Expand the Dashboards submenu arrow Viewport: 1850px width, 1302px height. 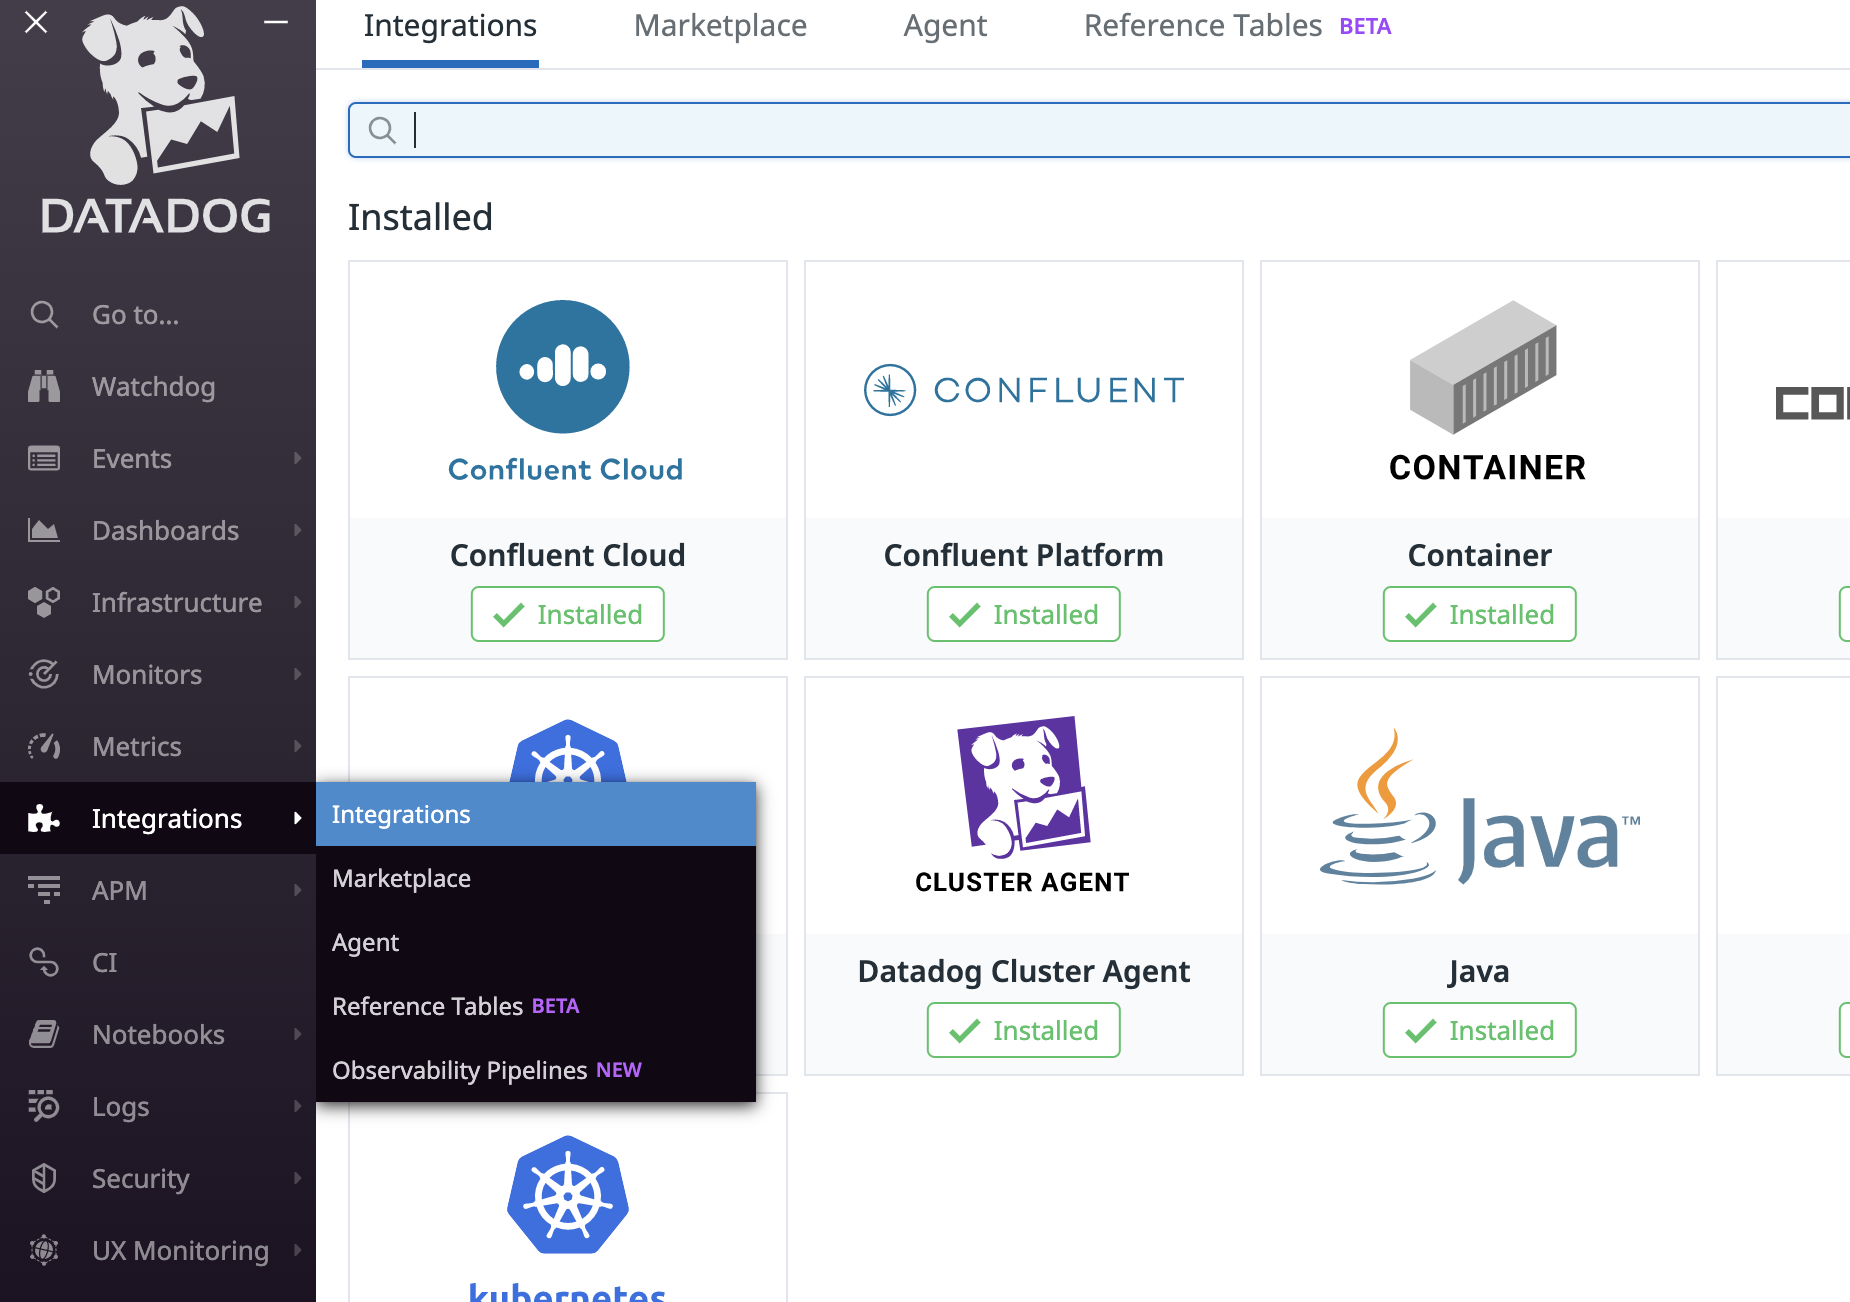tap(297, 530)
